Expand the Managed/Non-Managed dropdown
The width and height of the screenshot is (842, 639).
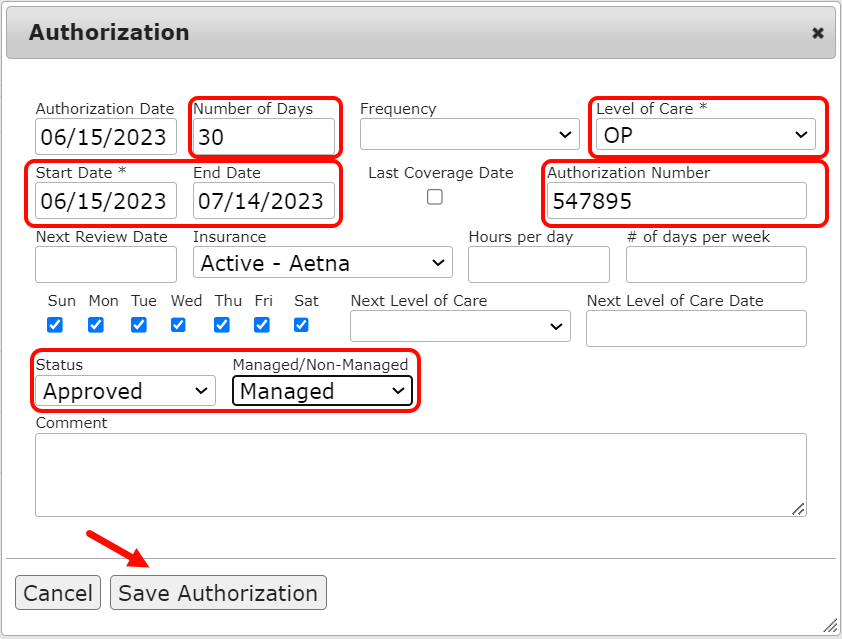pos(322,391)
